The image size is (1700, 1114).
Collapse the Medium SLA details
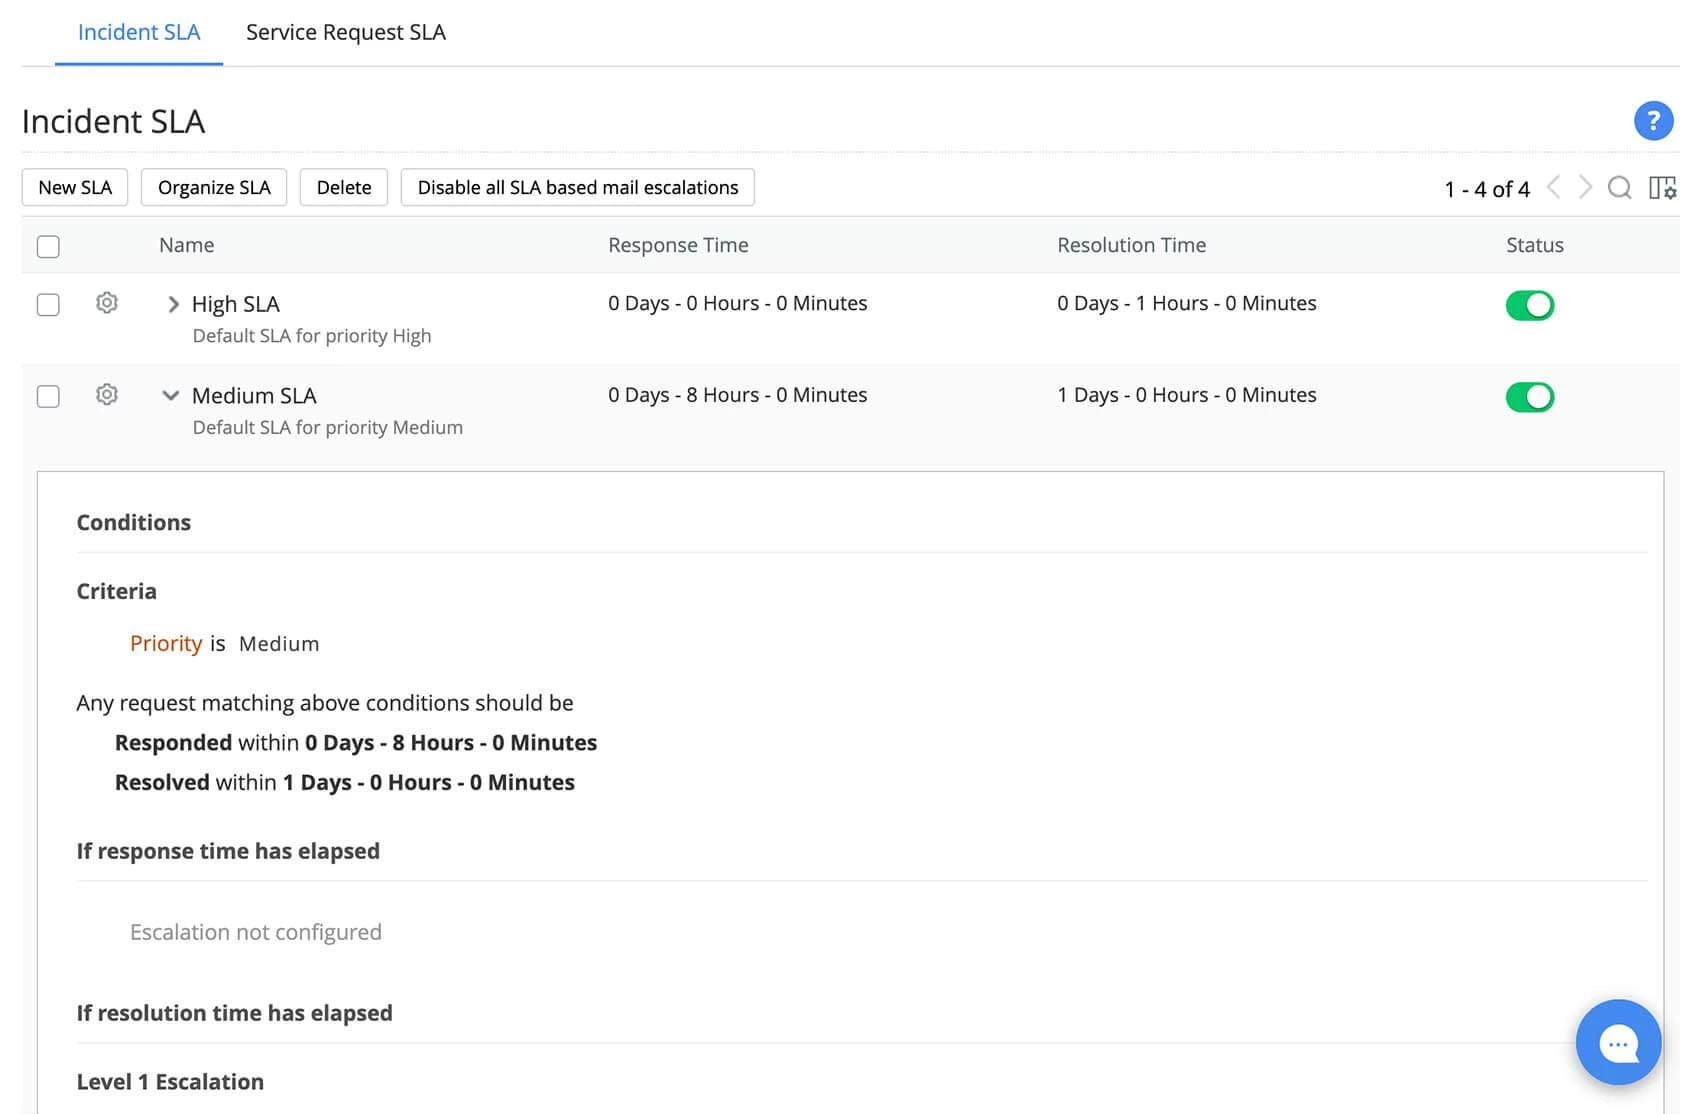coord(171,396)
